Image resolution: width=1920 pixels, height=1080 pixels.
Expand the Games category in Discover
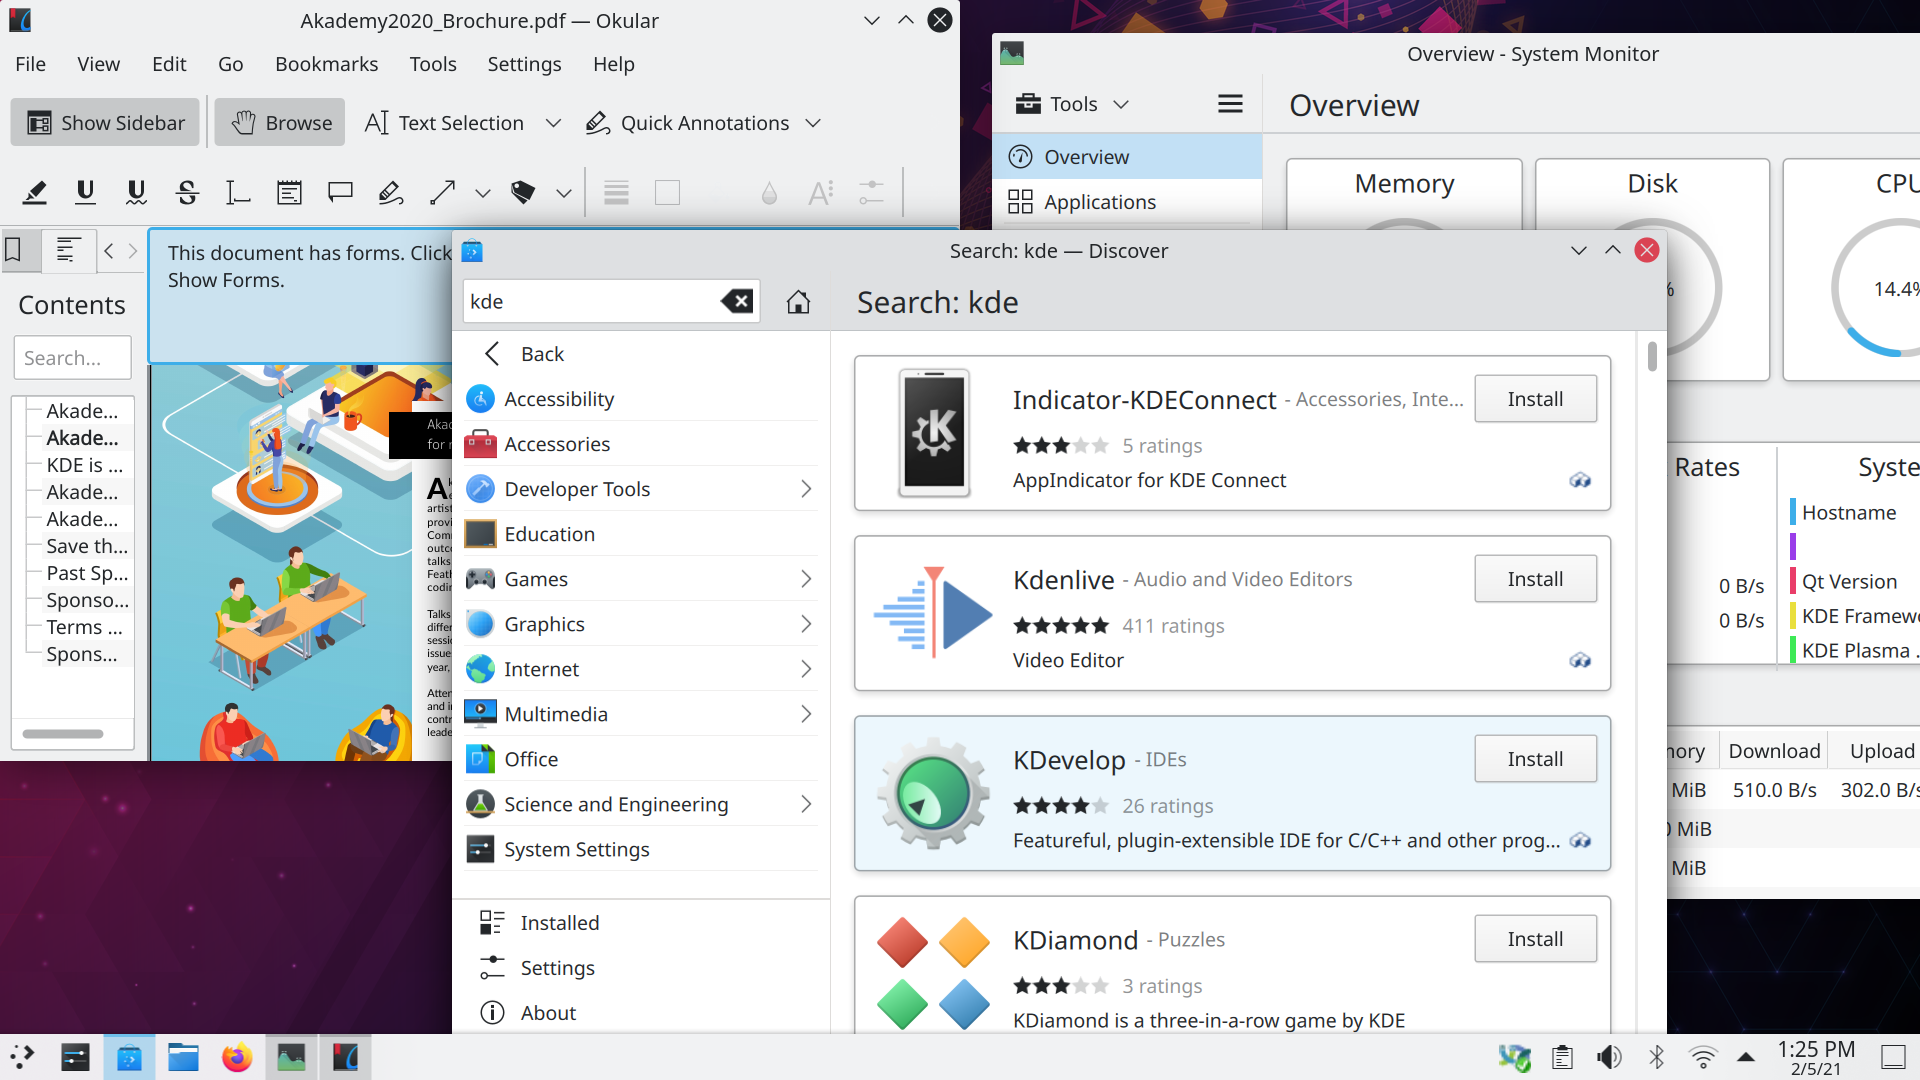[x=806, y=579]
